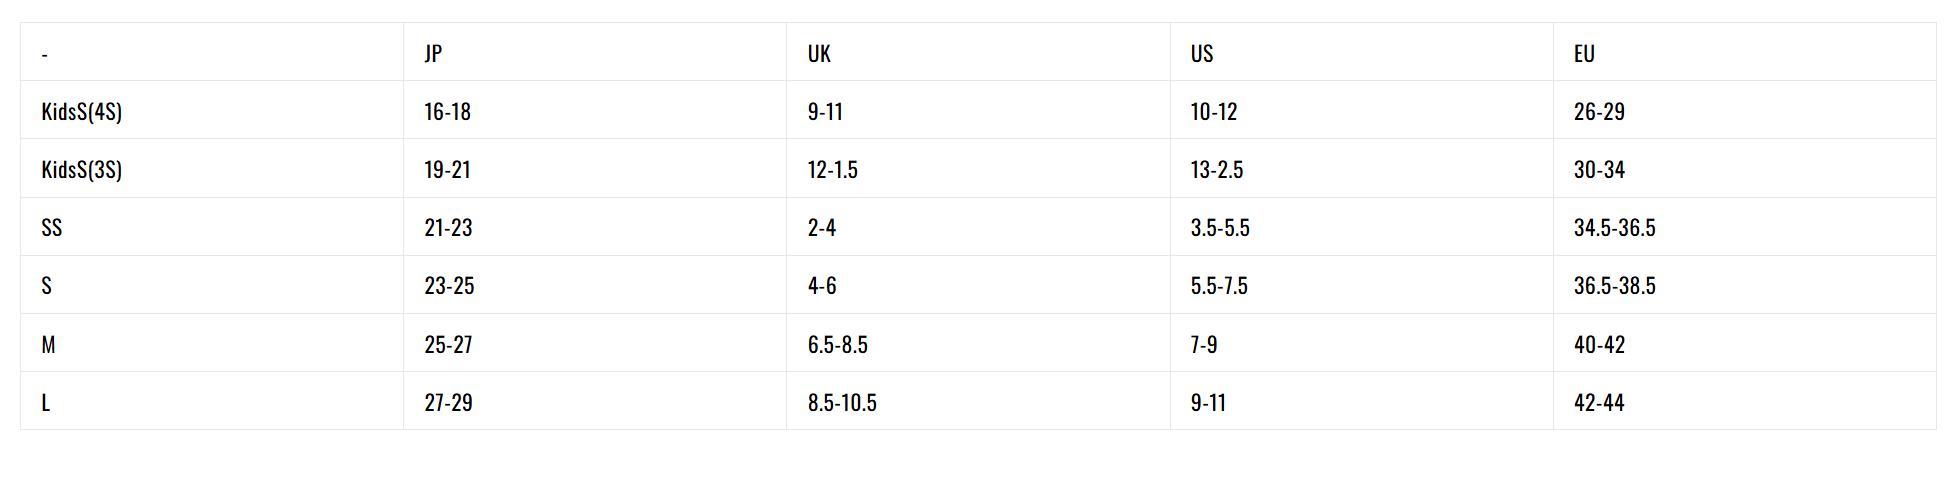
Task: Click the EU value 36.5-38.5
Action: pyautogui.click(x=1615, y=285)
